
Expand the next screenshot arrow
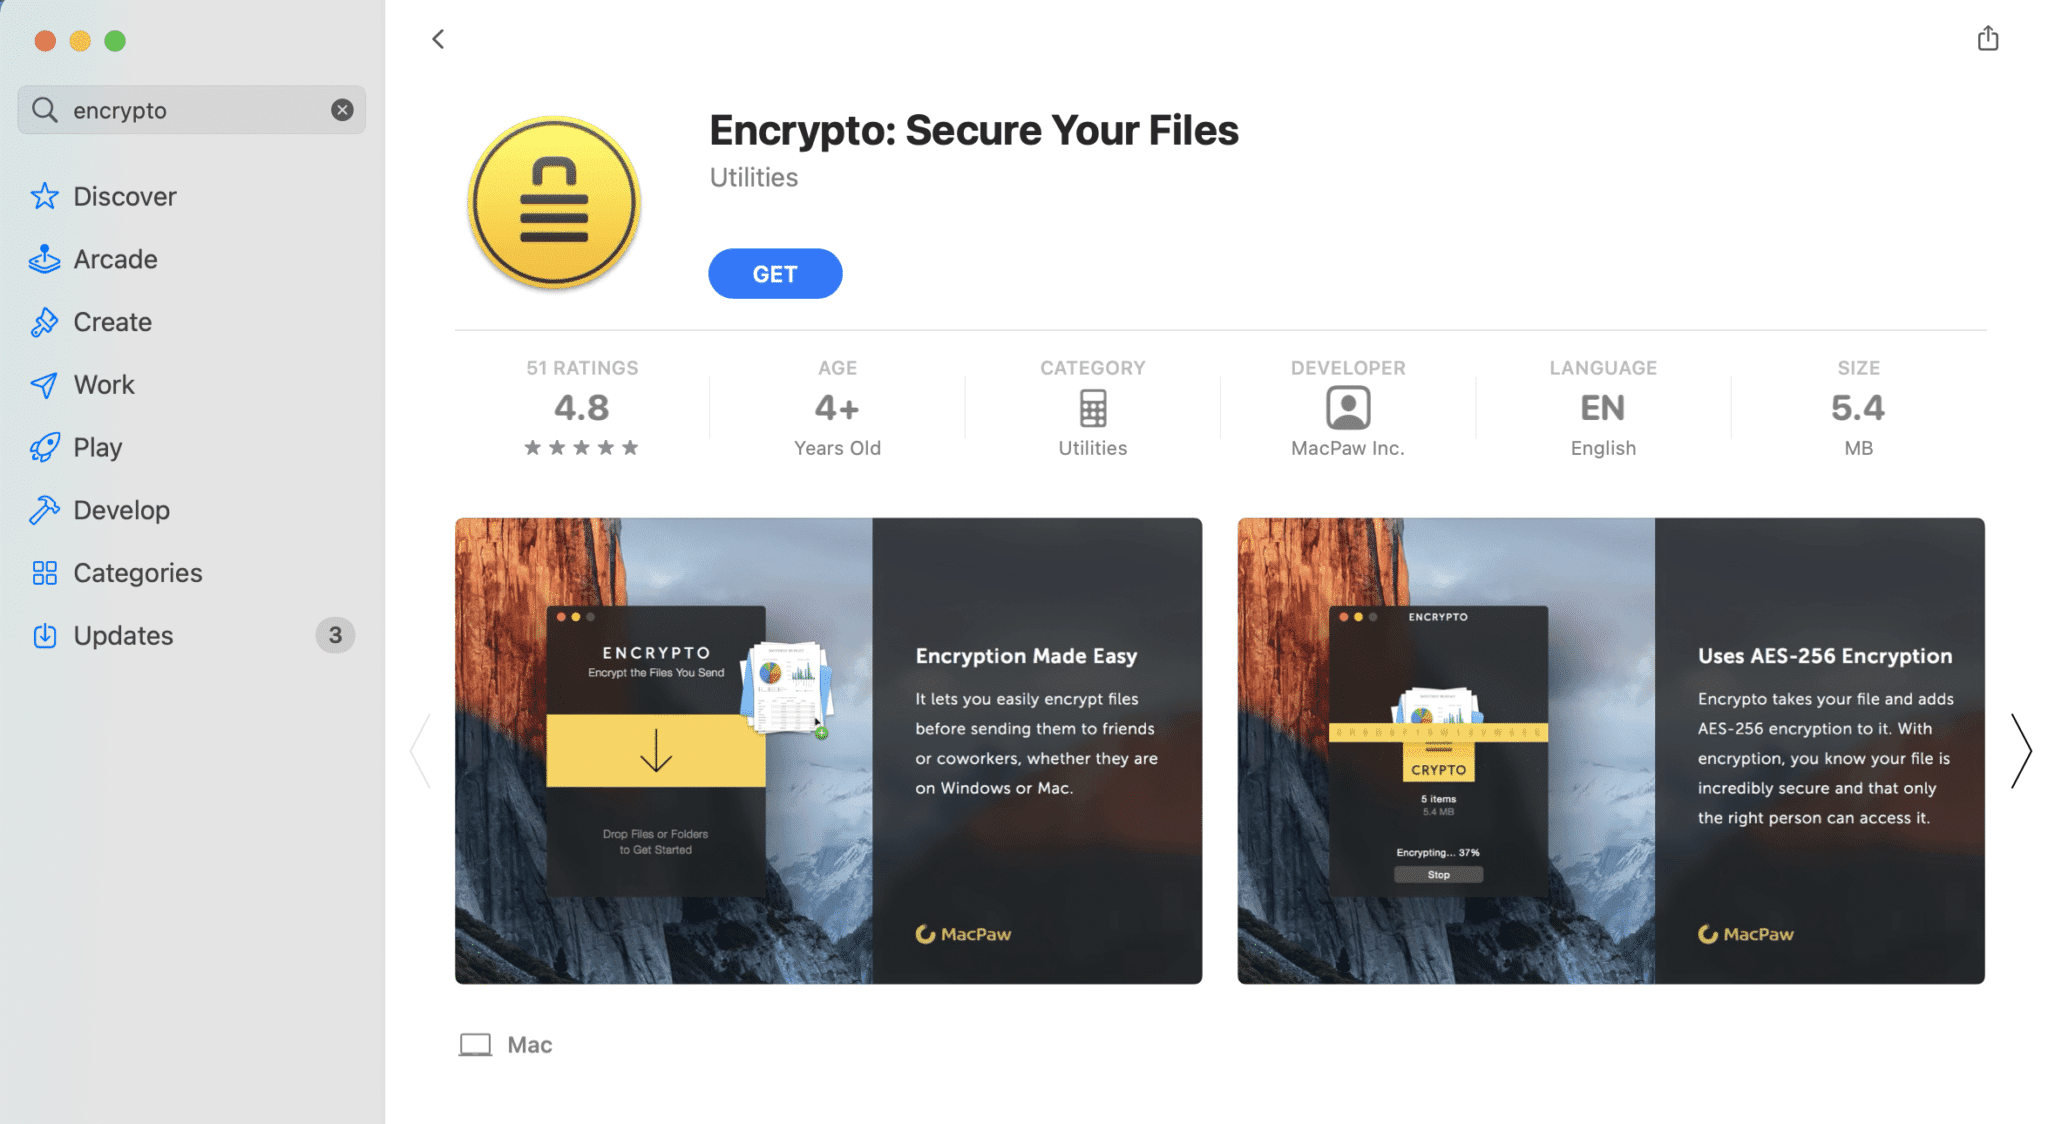coord(2019,749)
